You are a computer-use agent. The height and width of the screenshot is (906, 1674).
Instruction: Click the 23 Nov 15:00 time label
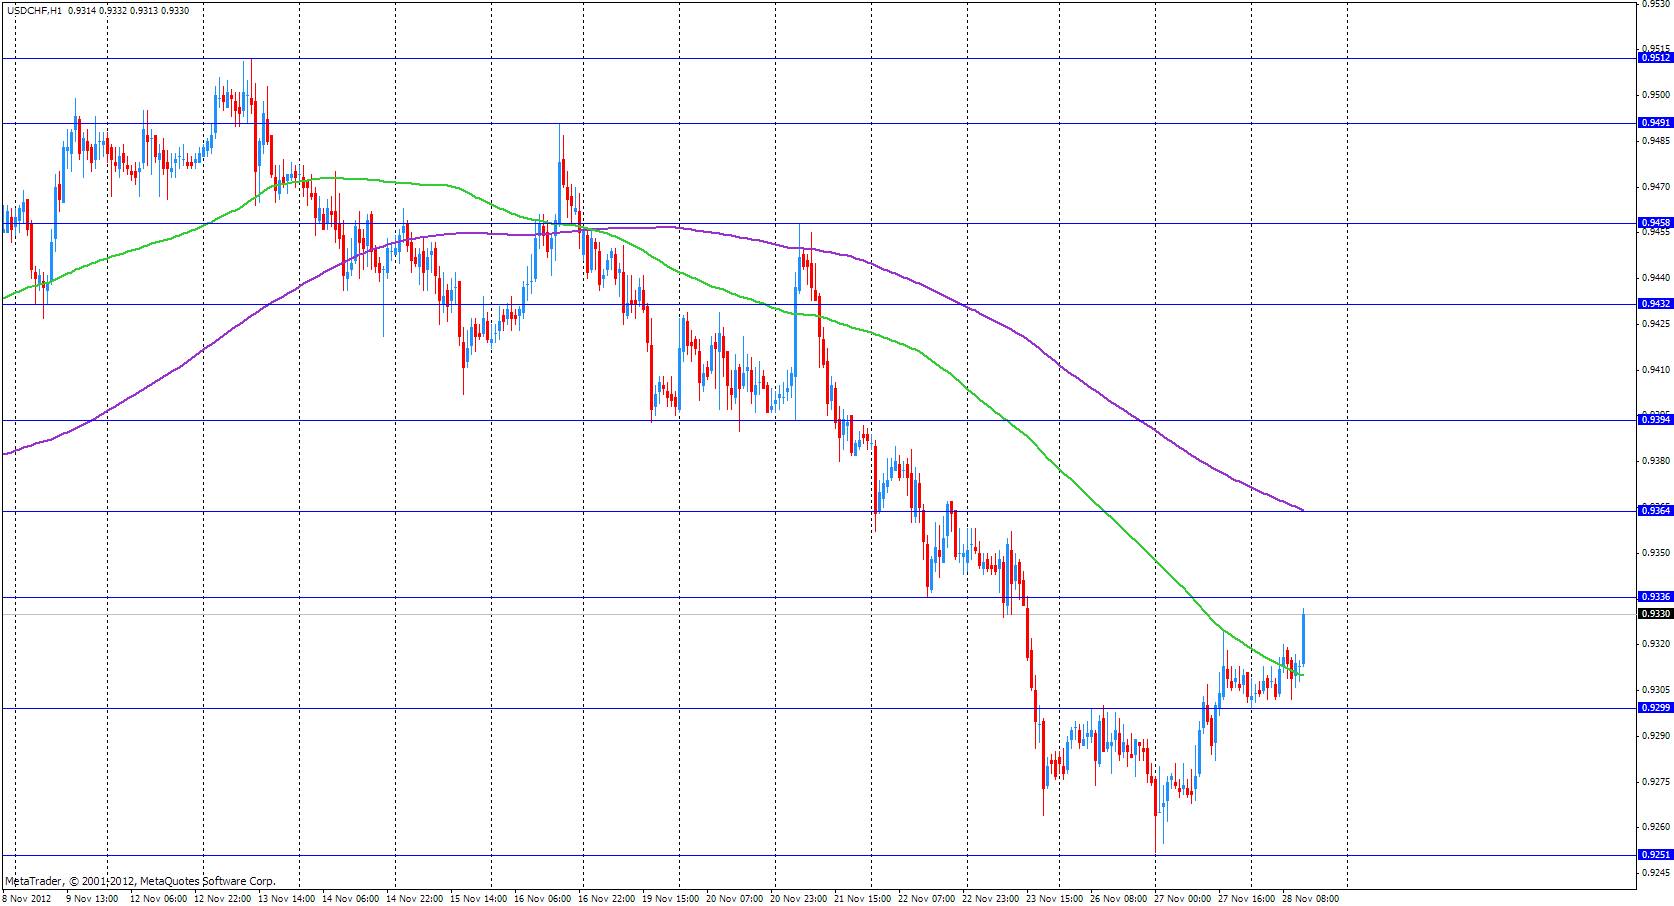pos(1054,899)
